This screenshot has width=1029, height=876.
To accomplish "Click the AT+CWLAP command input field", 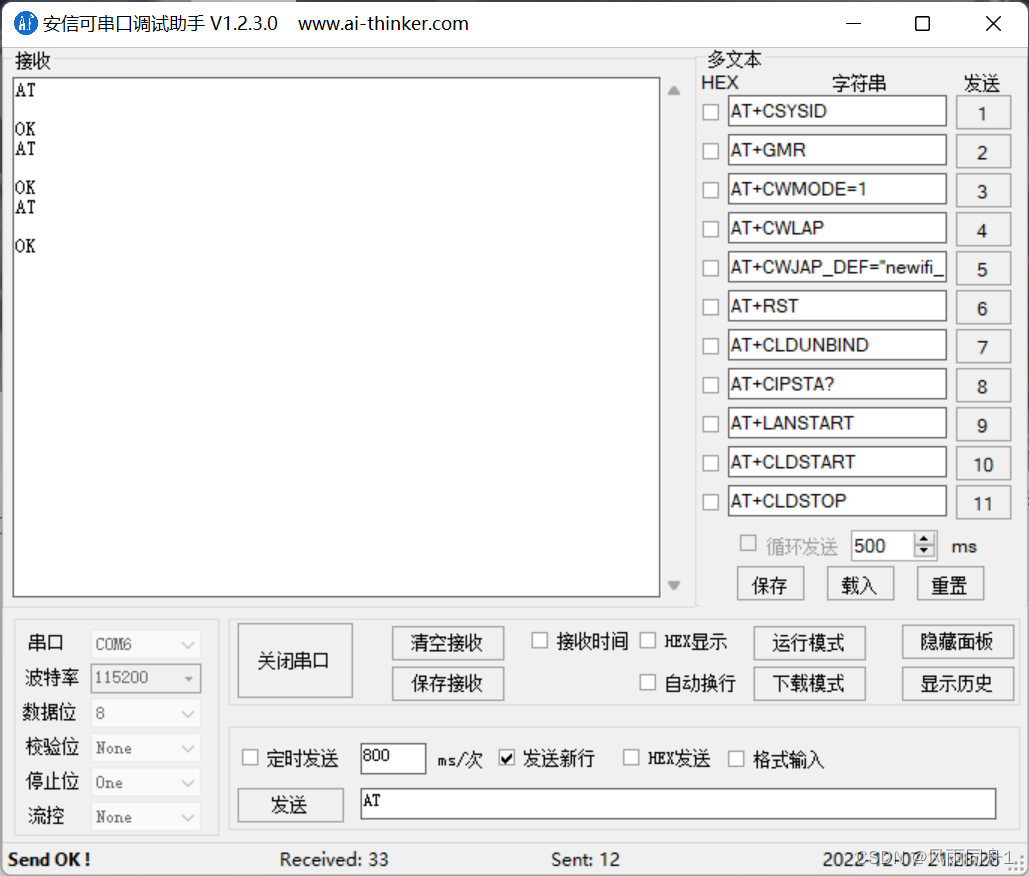I will 837,228.
